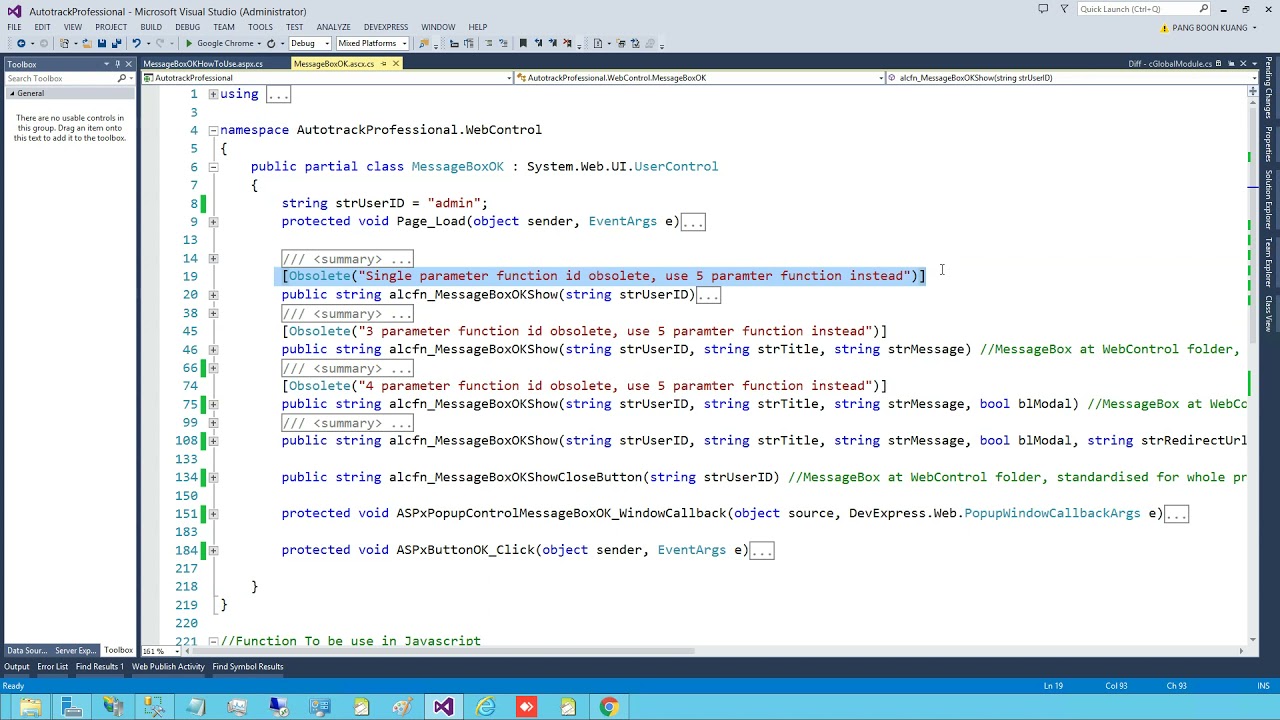This screenshot has width=1280, height=720.
Task: Open the Find Results 1 tab
Action: point(100,667)
